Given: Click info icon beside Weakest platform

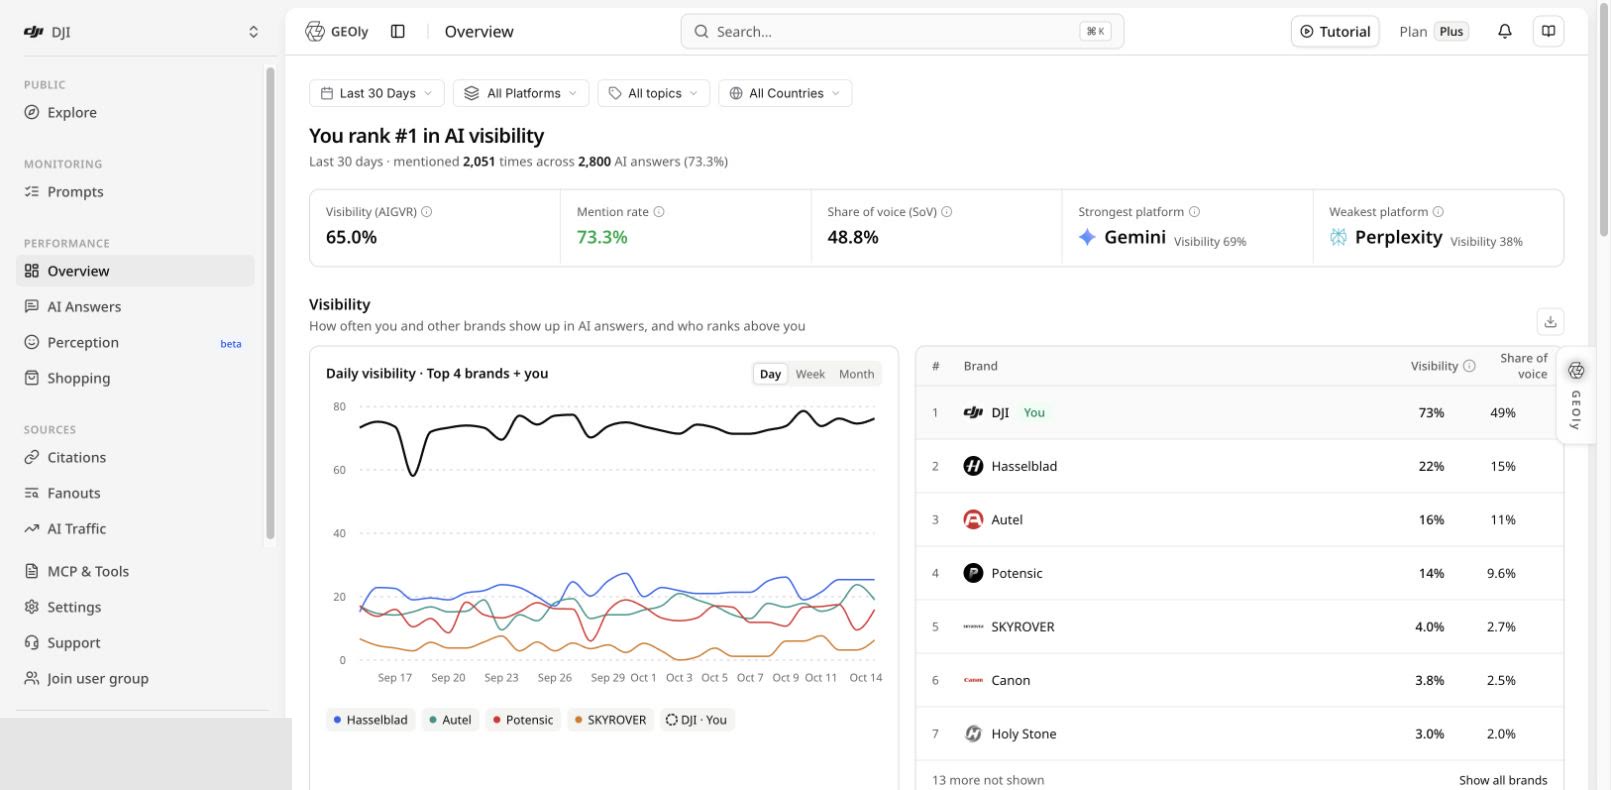Looking at the screenshot, I should click(x=1438, y=212).
